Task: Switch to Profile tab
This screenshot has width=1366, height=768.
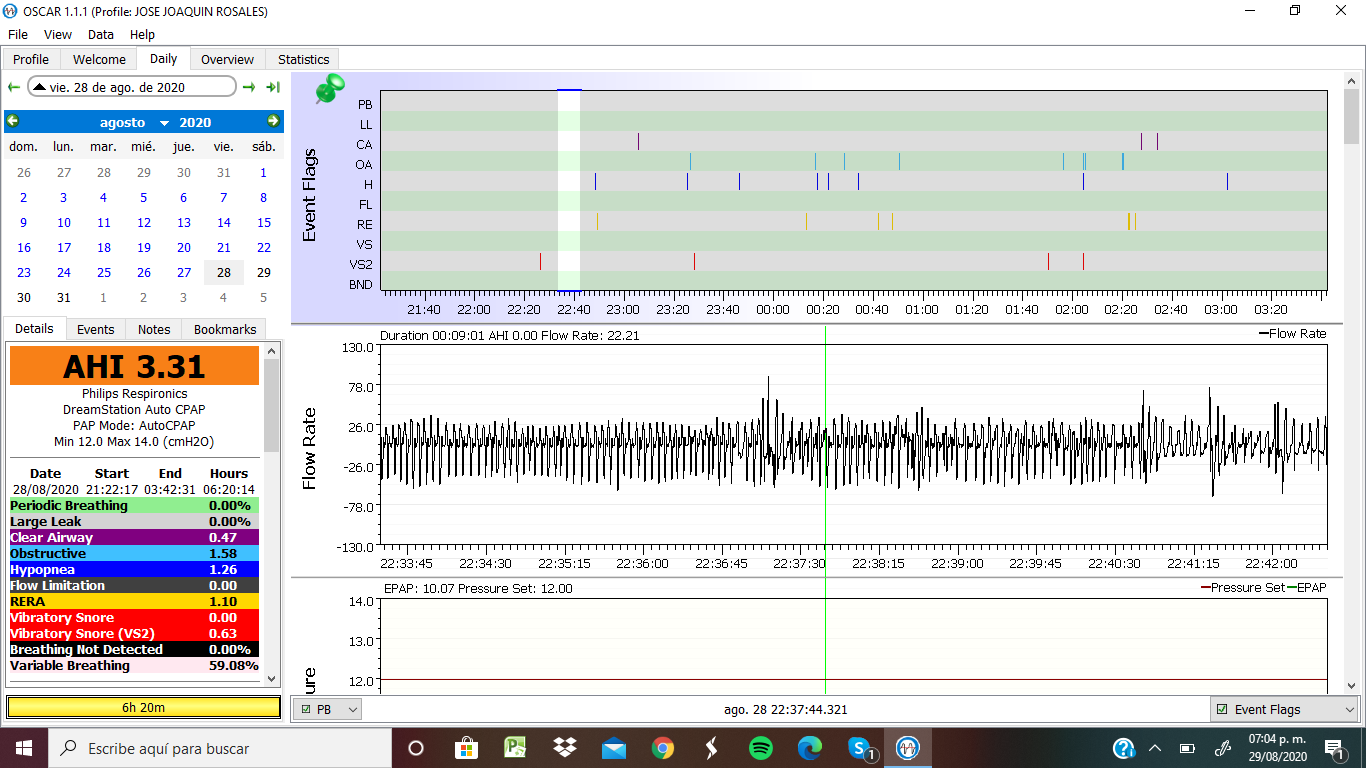Action: tap(31, 59)
